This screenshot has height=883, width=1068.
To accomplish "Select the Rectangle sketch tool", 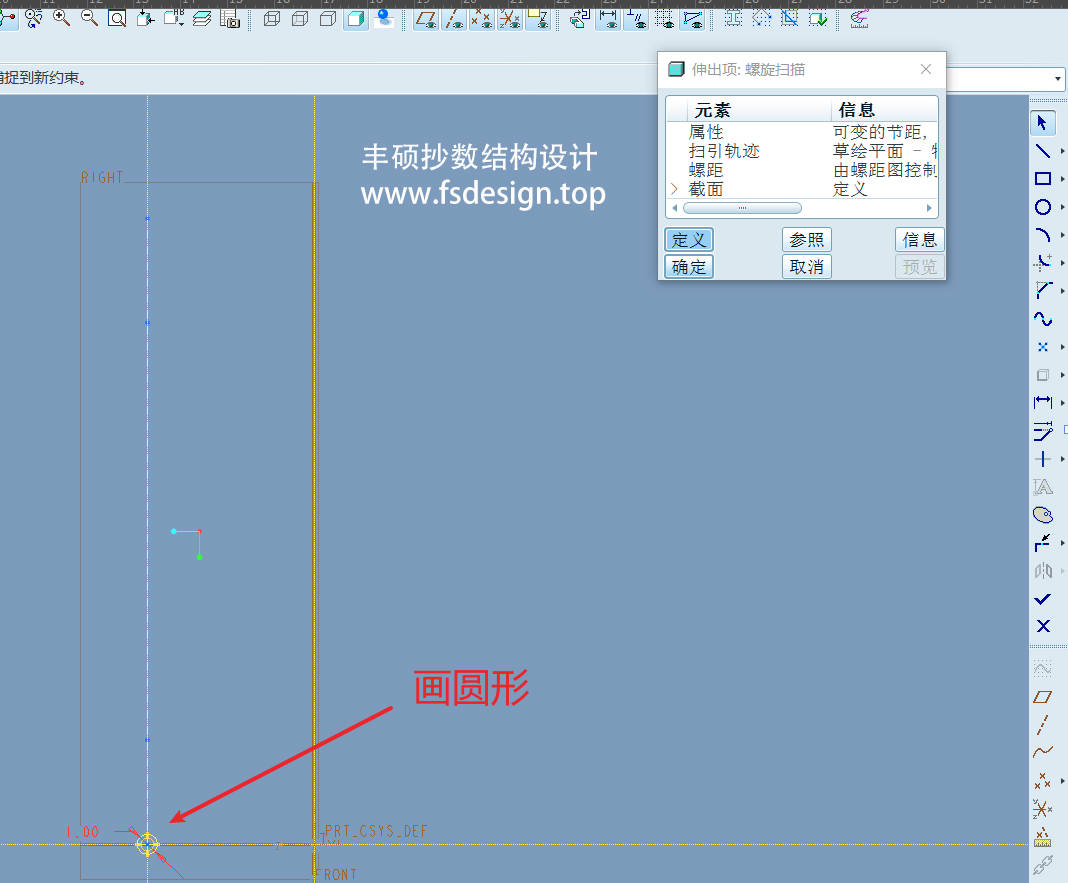I will [1042, 179].
